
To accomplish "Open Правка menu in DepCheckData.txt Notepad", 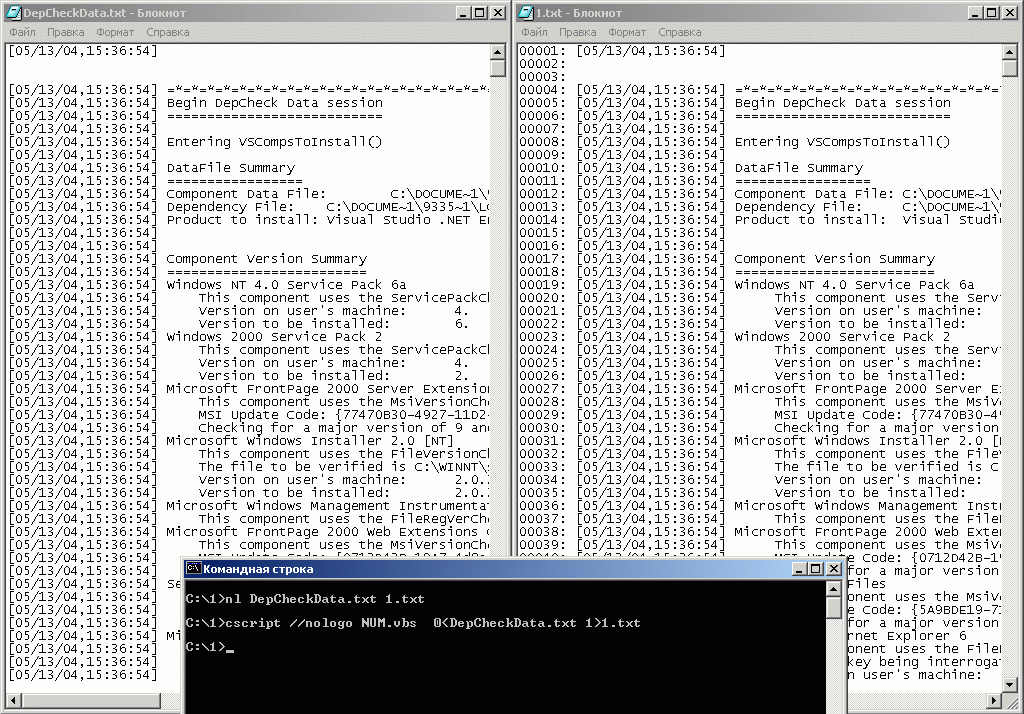I will pyautogui.click(x=65, y=32).
